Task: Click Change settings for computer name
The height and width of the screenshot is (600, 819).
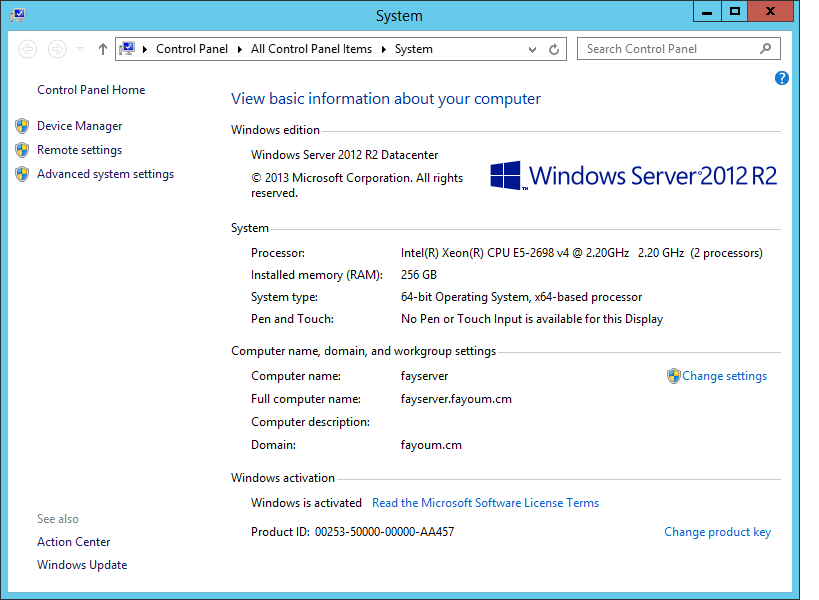Action: [724, 376]
